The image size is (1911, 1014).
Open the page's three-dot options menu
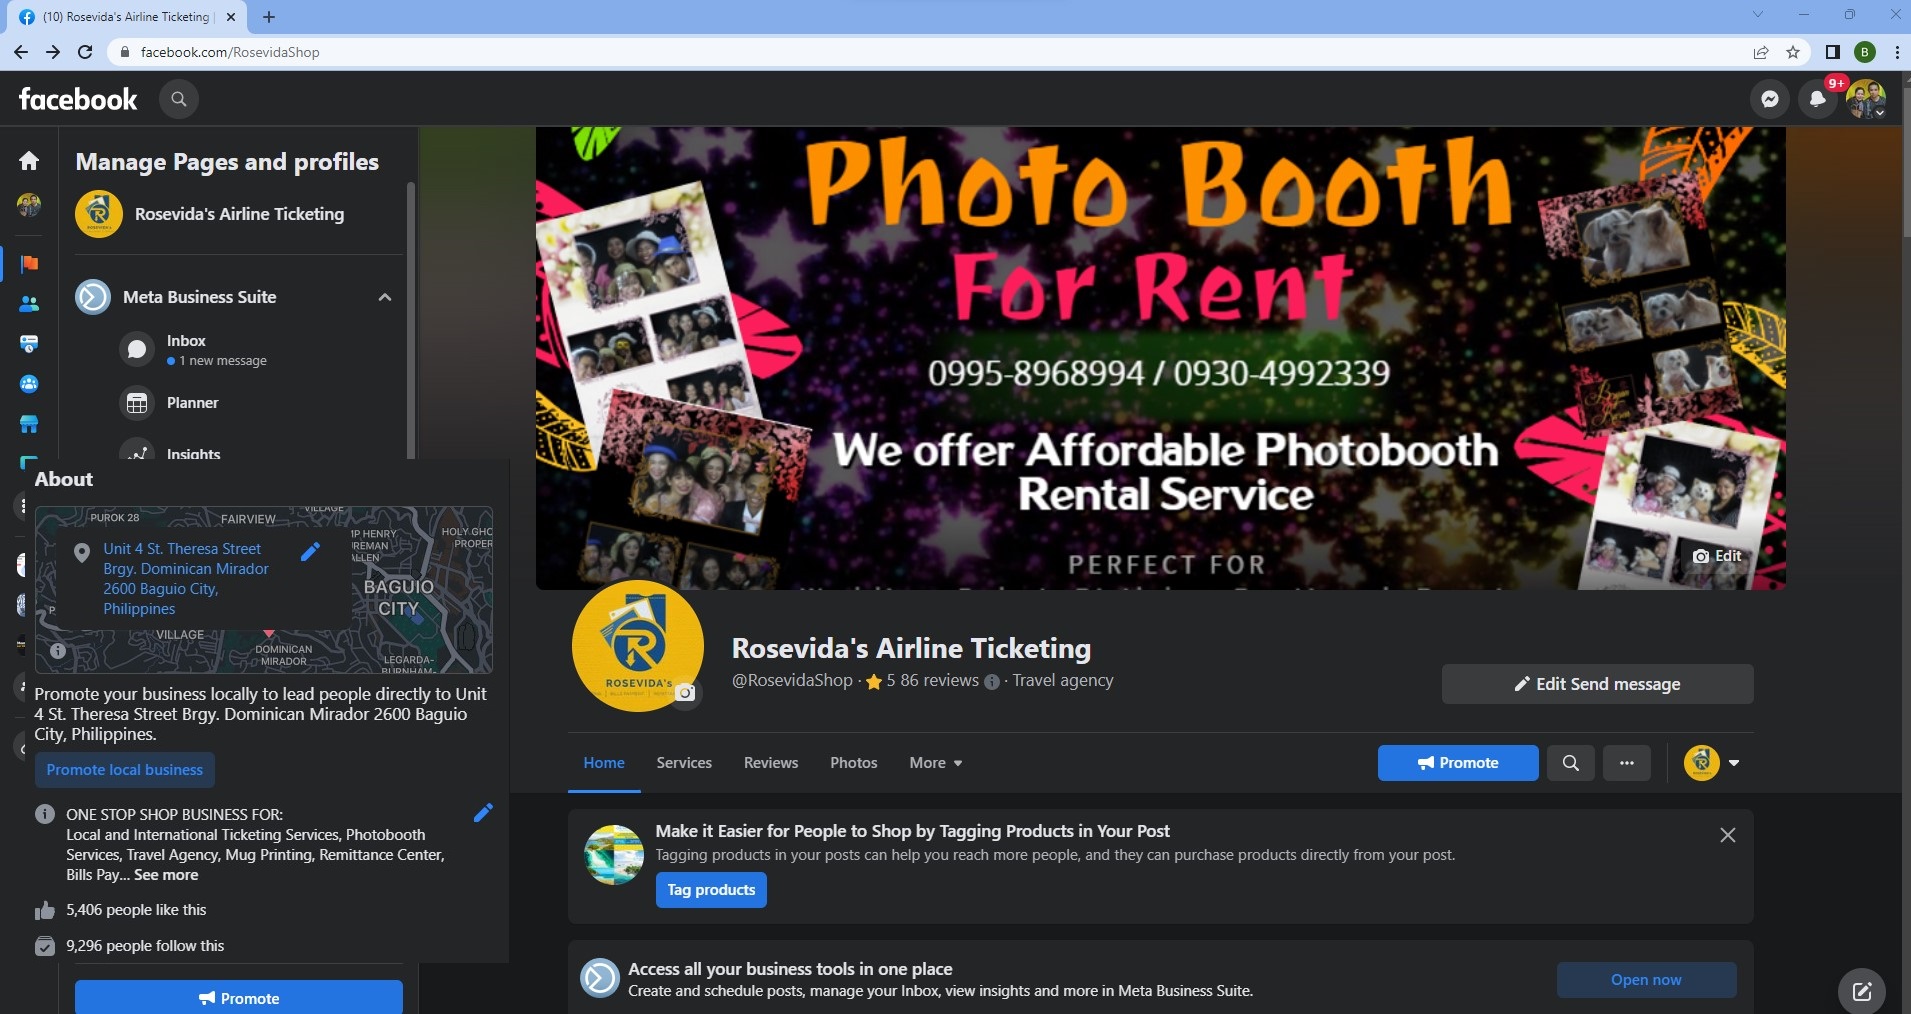1627,763
